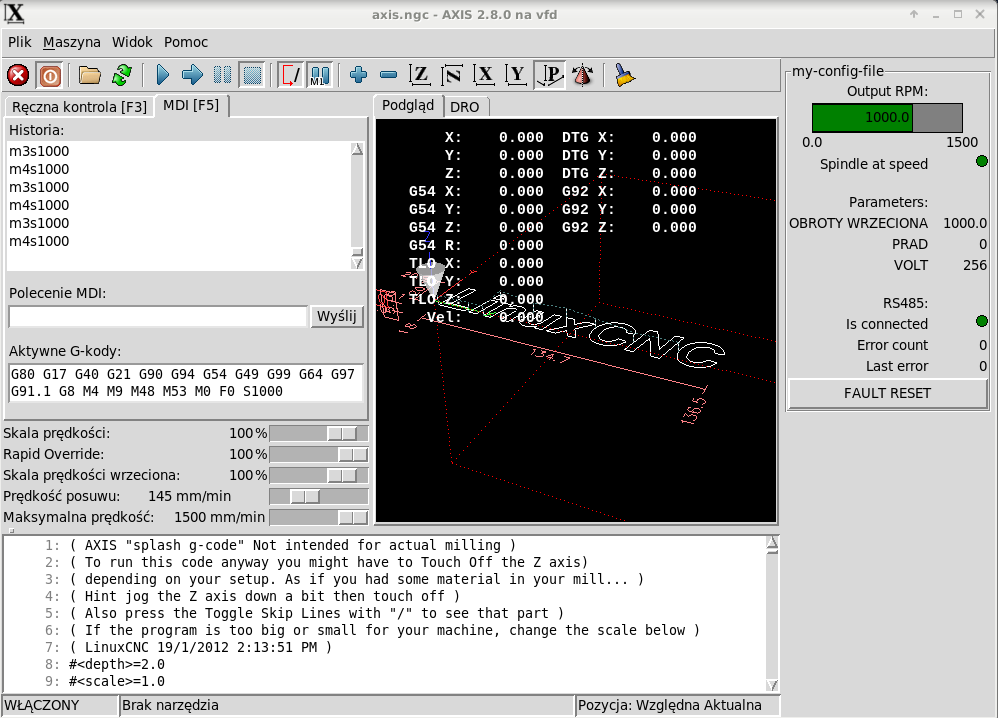Switch to the DRO tab

pos(465,107)
